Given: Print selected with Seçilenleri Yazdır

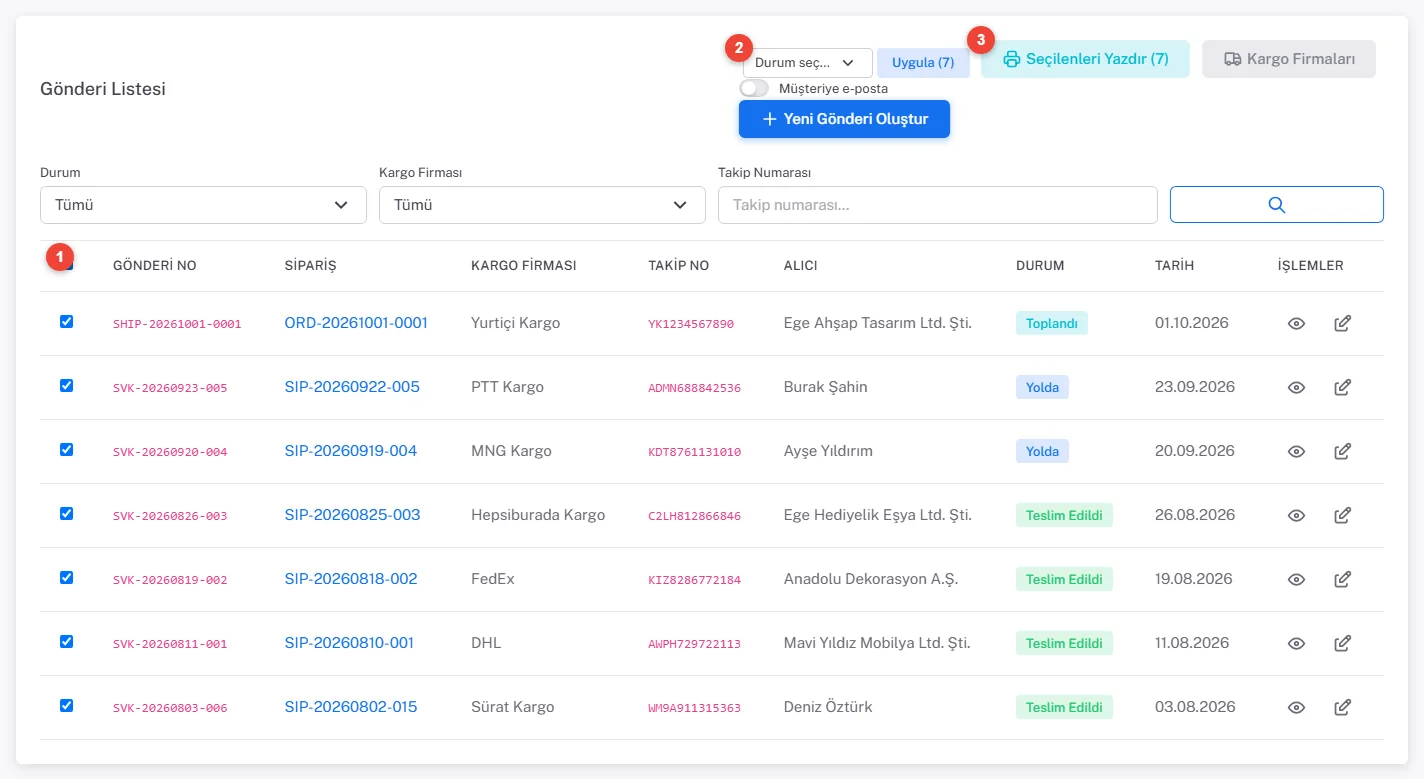Looking at the screenshot, I should (1085, 59).
